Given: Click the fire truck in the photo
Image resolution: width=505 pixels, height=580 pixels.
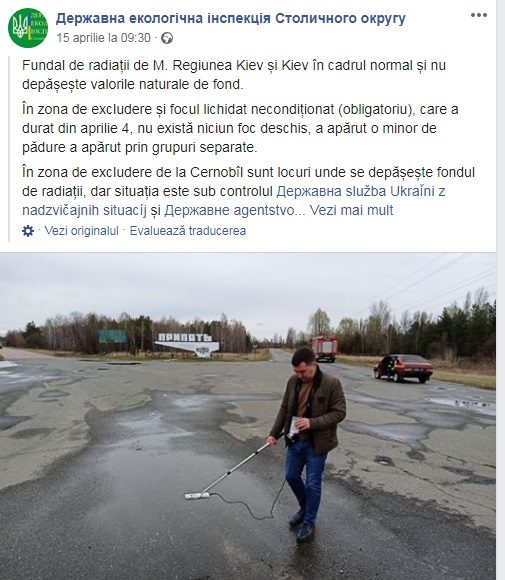Looking at the screenshot, I should (325, 348).
